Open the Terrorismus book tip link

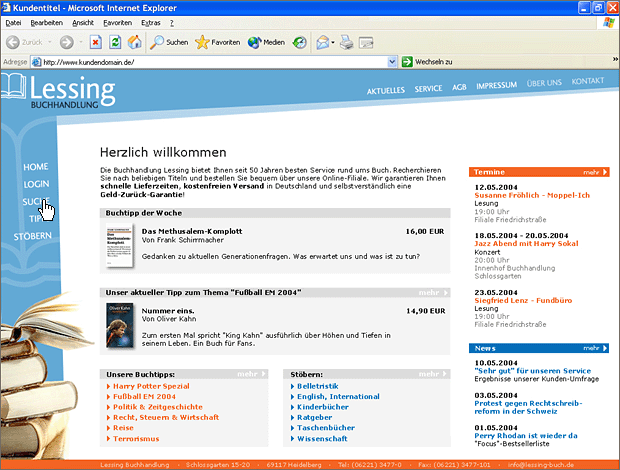pos(136,439)
